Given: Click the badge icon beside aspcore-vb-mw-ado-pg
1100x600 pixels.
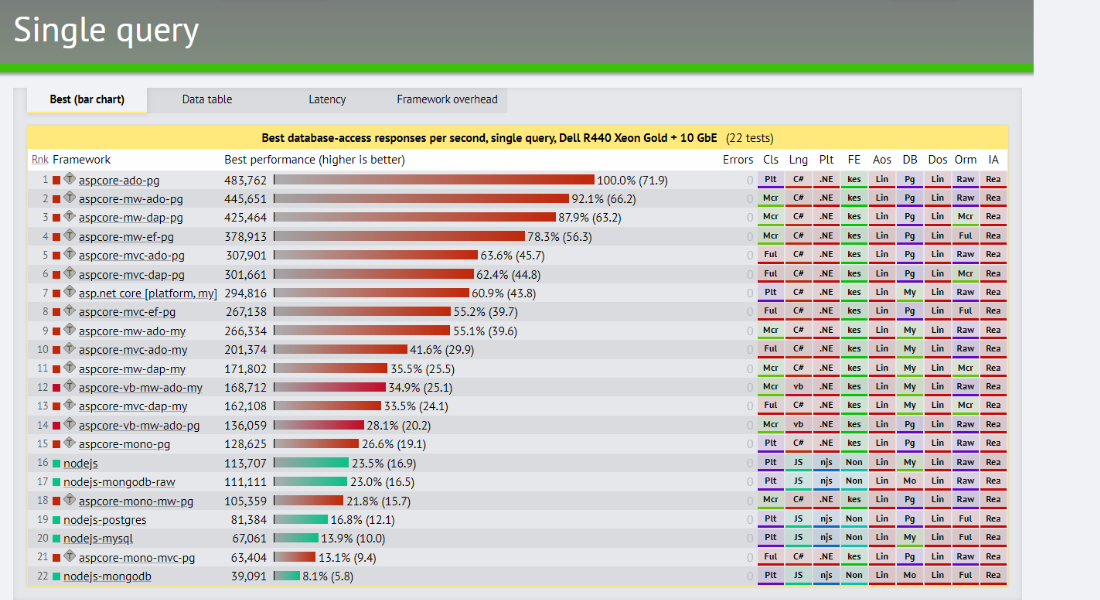Looking at the screenshot, I should point(69,424).
